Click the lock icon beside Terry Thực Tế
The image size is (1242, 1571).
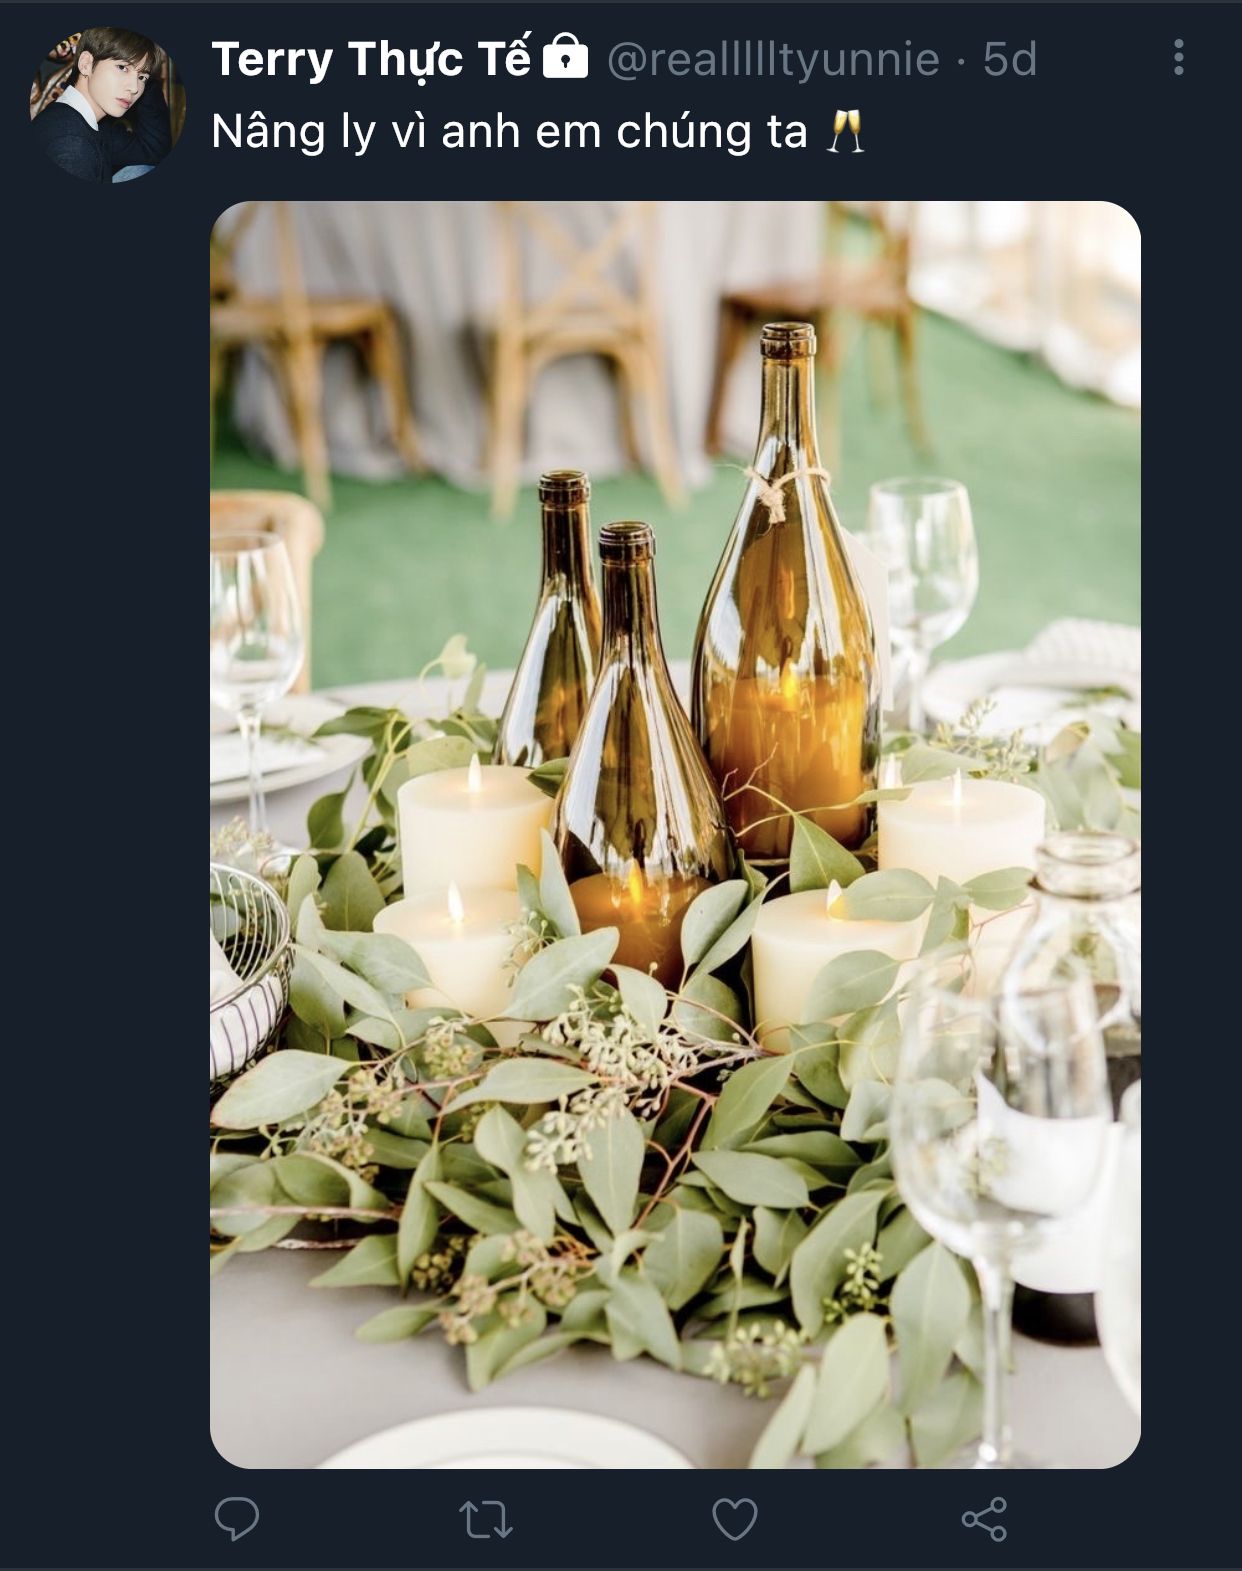click(x=565, y=56)
